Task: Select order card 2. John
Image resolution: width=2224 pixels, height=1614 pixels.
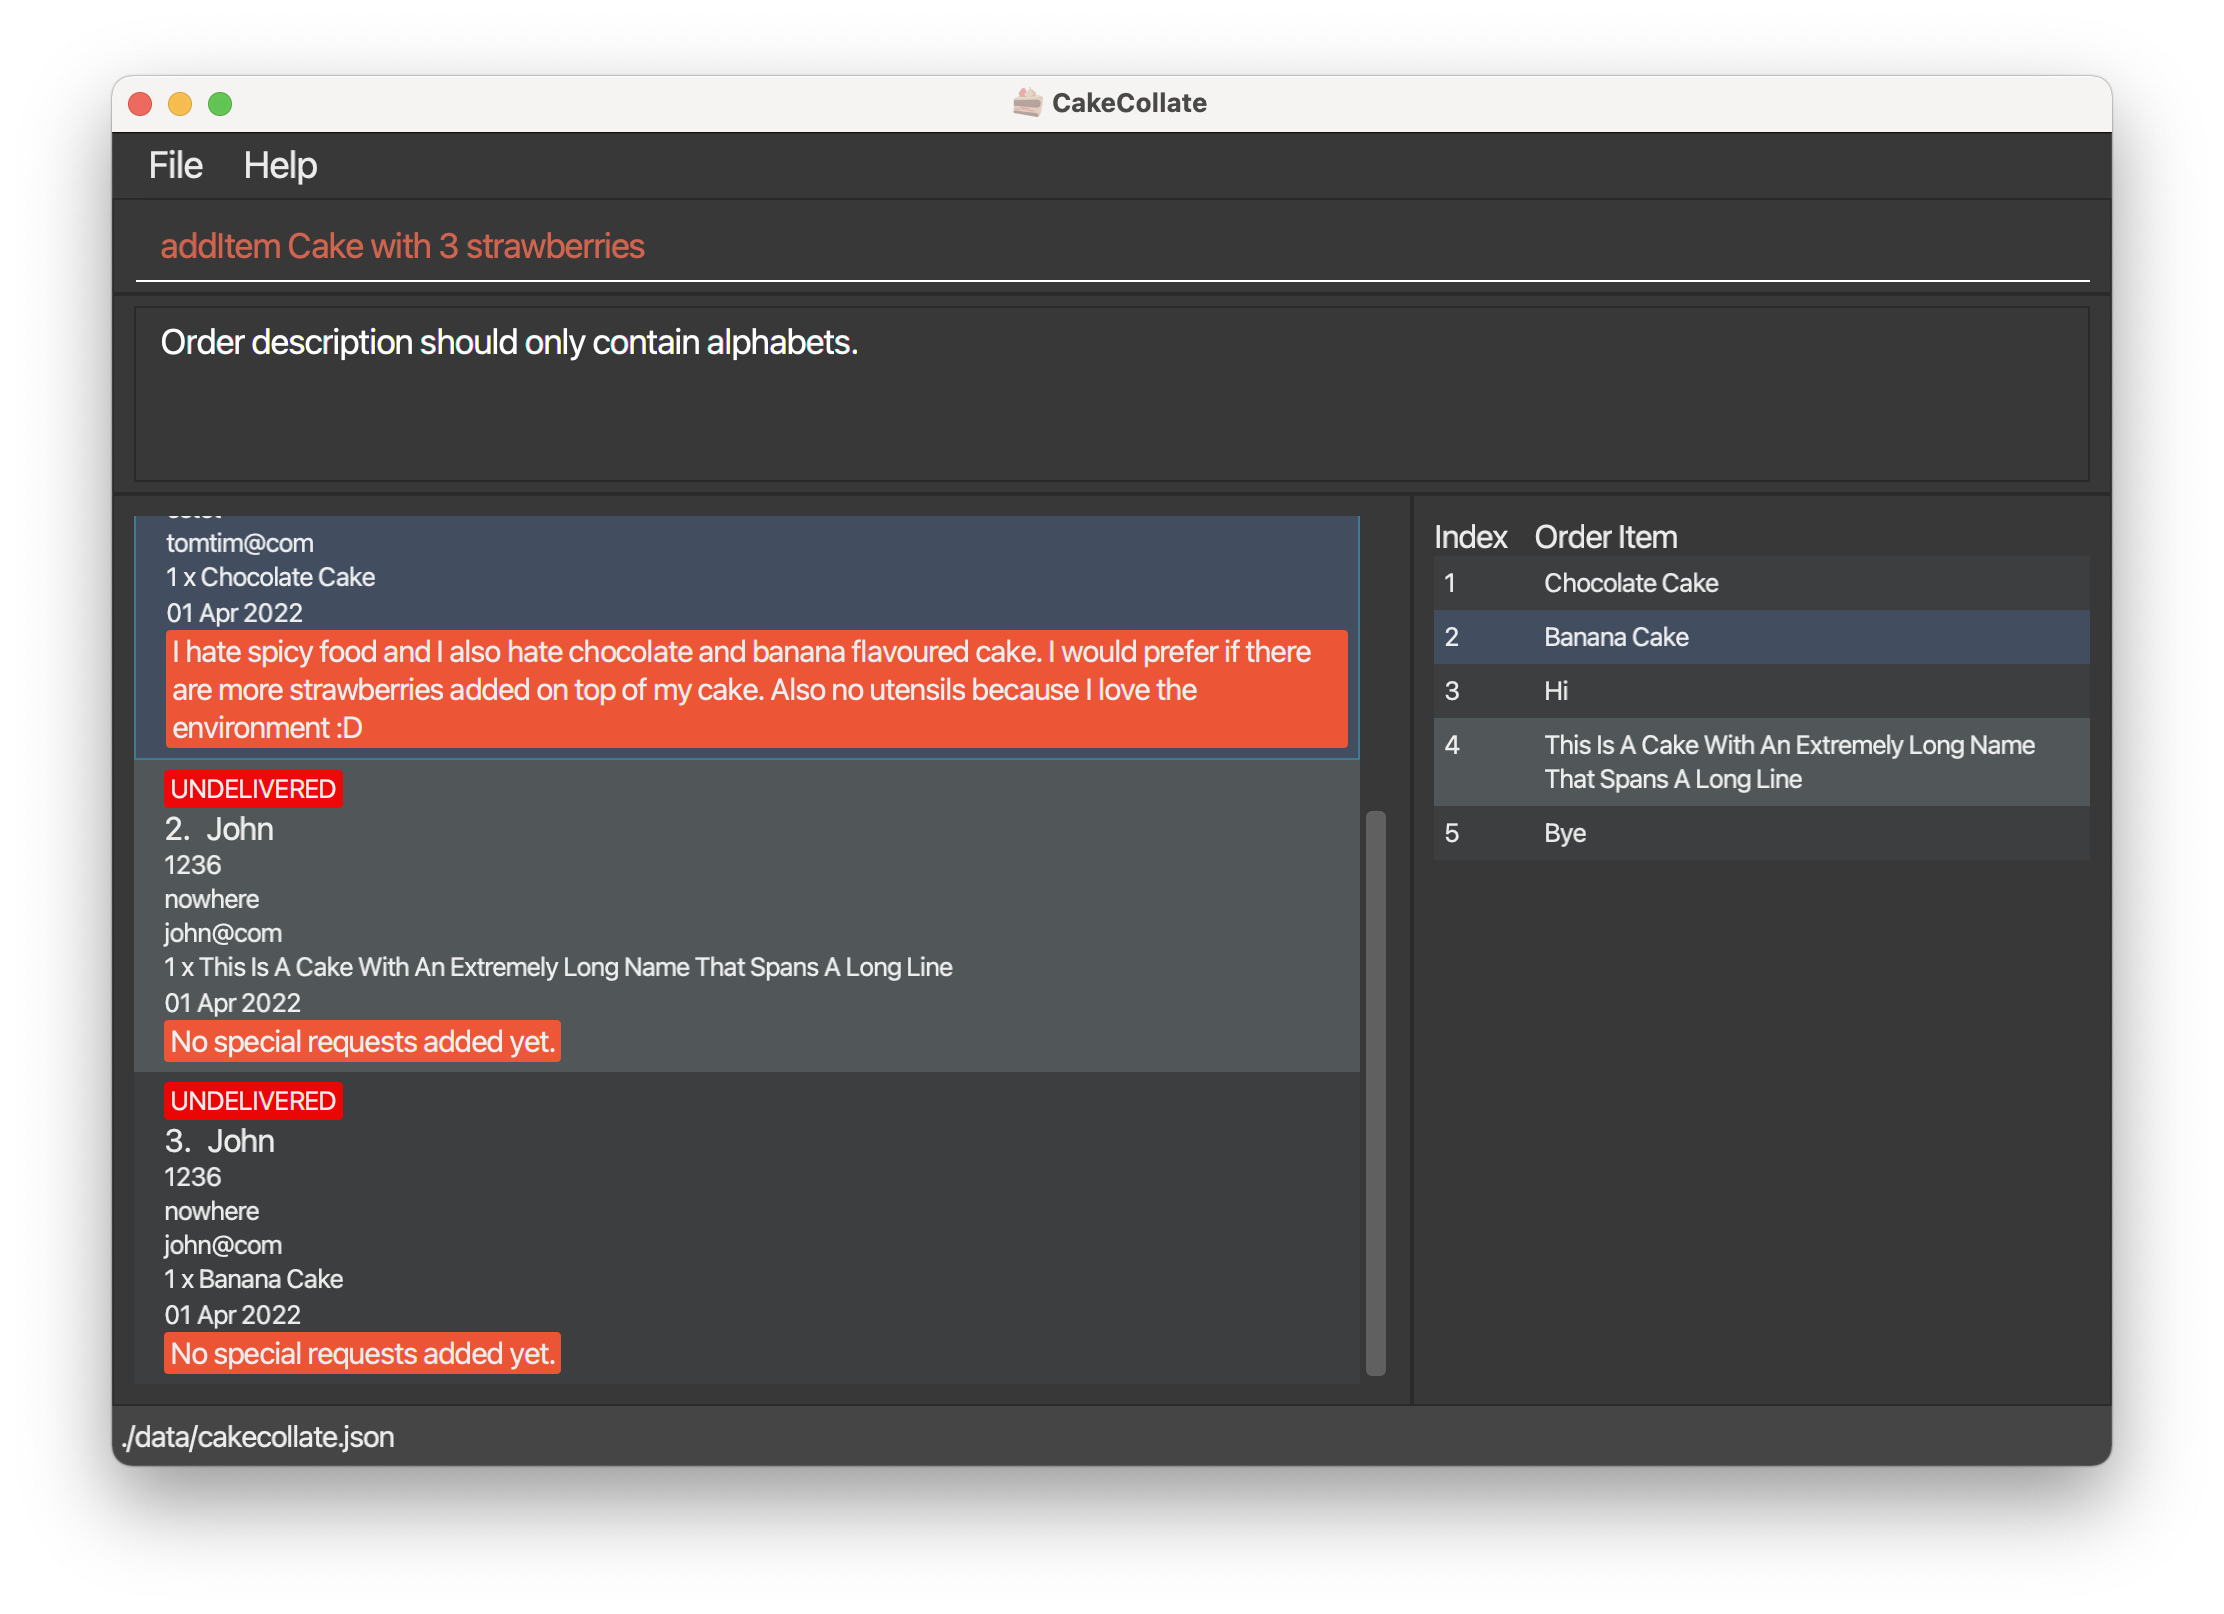Action: tap(747, 916)
